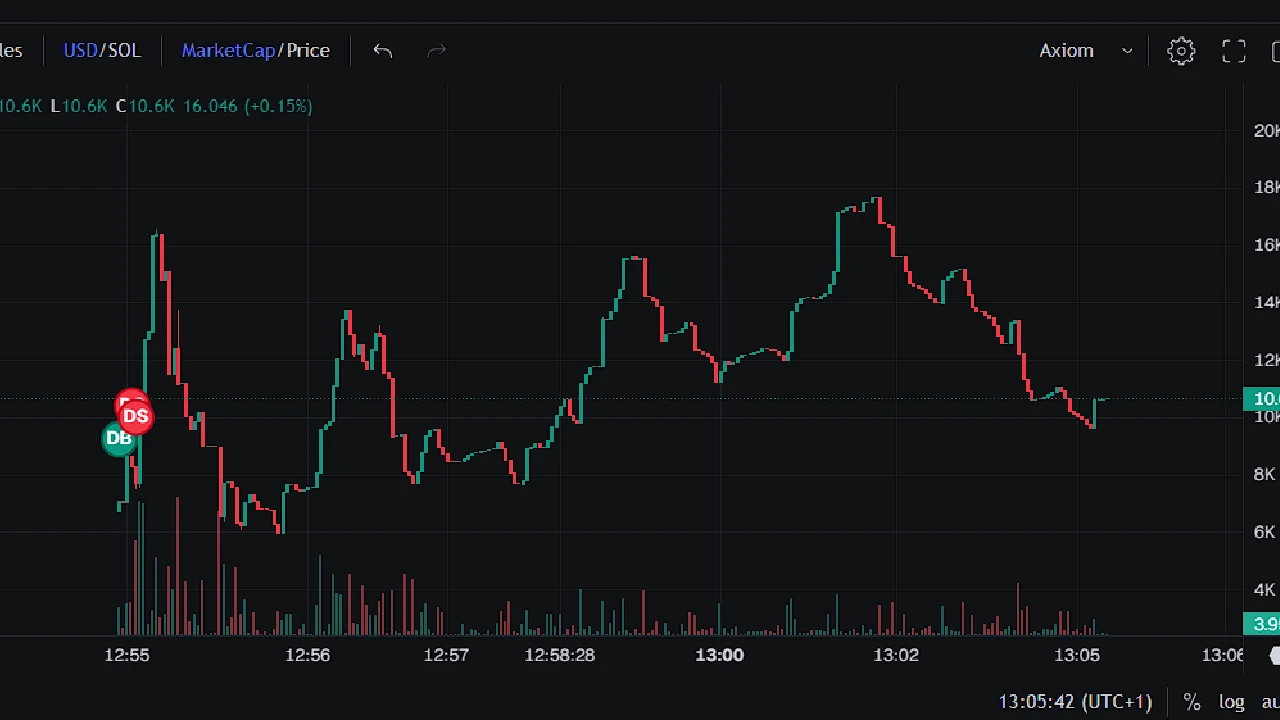Open timezone menu showing UTC+1
Viewport: 1280px width, 720px height.
point(1075,702)
